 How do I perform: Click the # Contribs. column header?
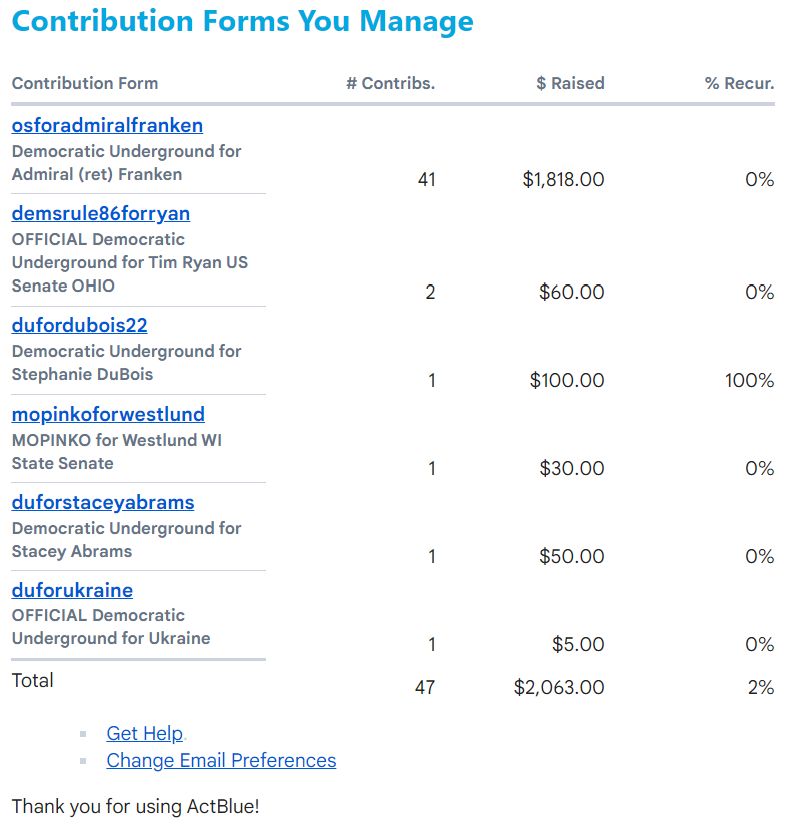(390, 84)
